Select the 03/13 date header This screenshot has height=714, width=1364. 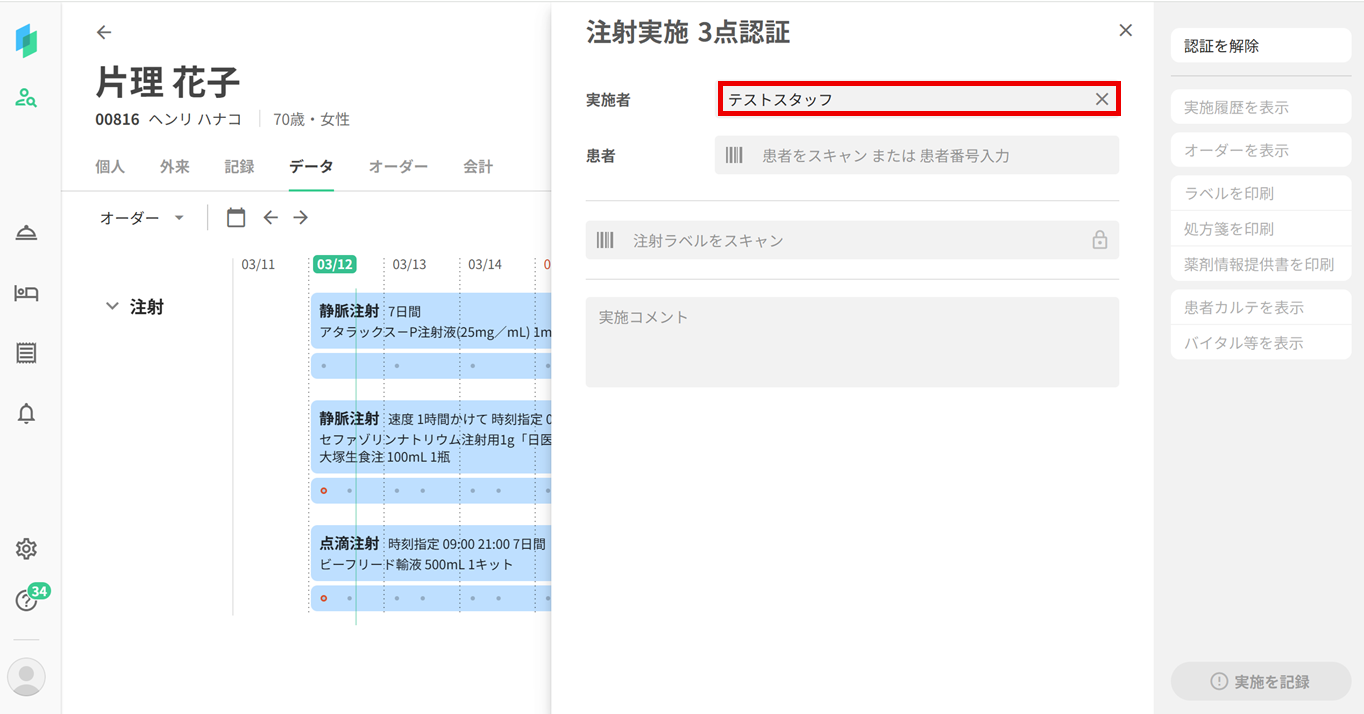point(409,264)
